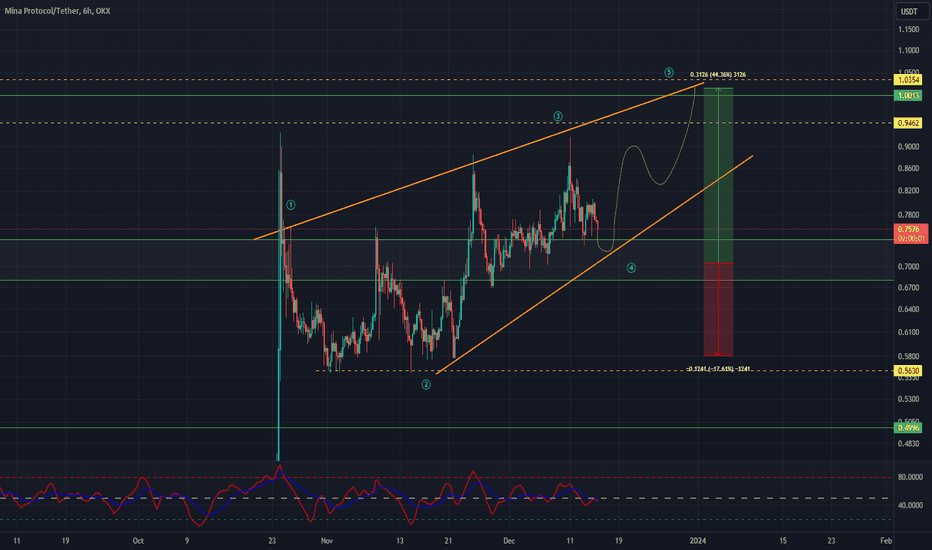Click the 0.5300 price axis tick
932x550 pixels.
click(909, 399)
